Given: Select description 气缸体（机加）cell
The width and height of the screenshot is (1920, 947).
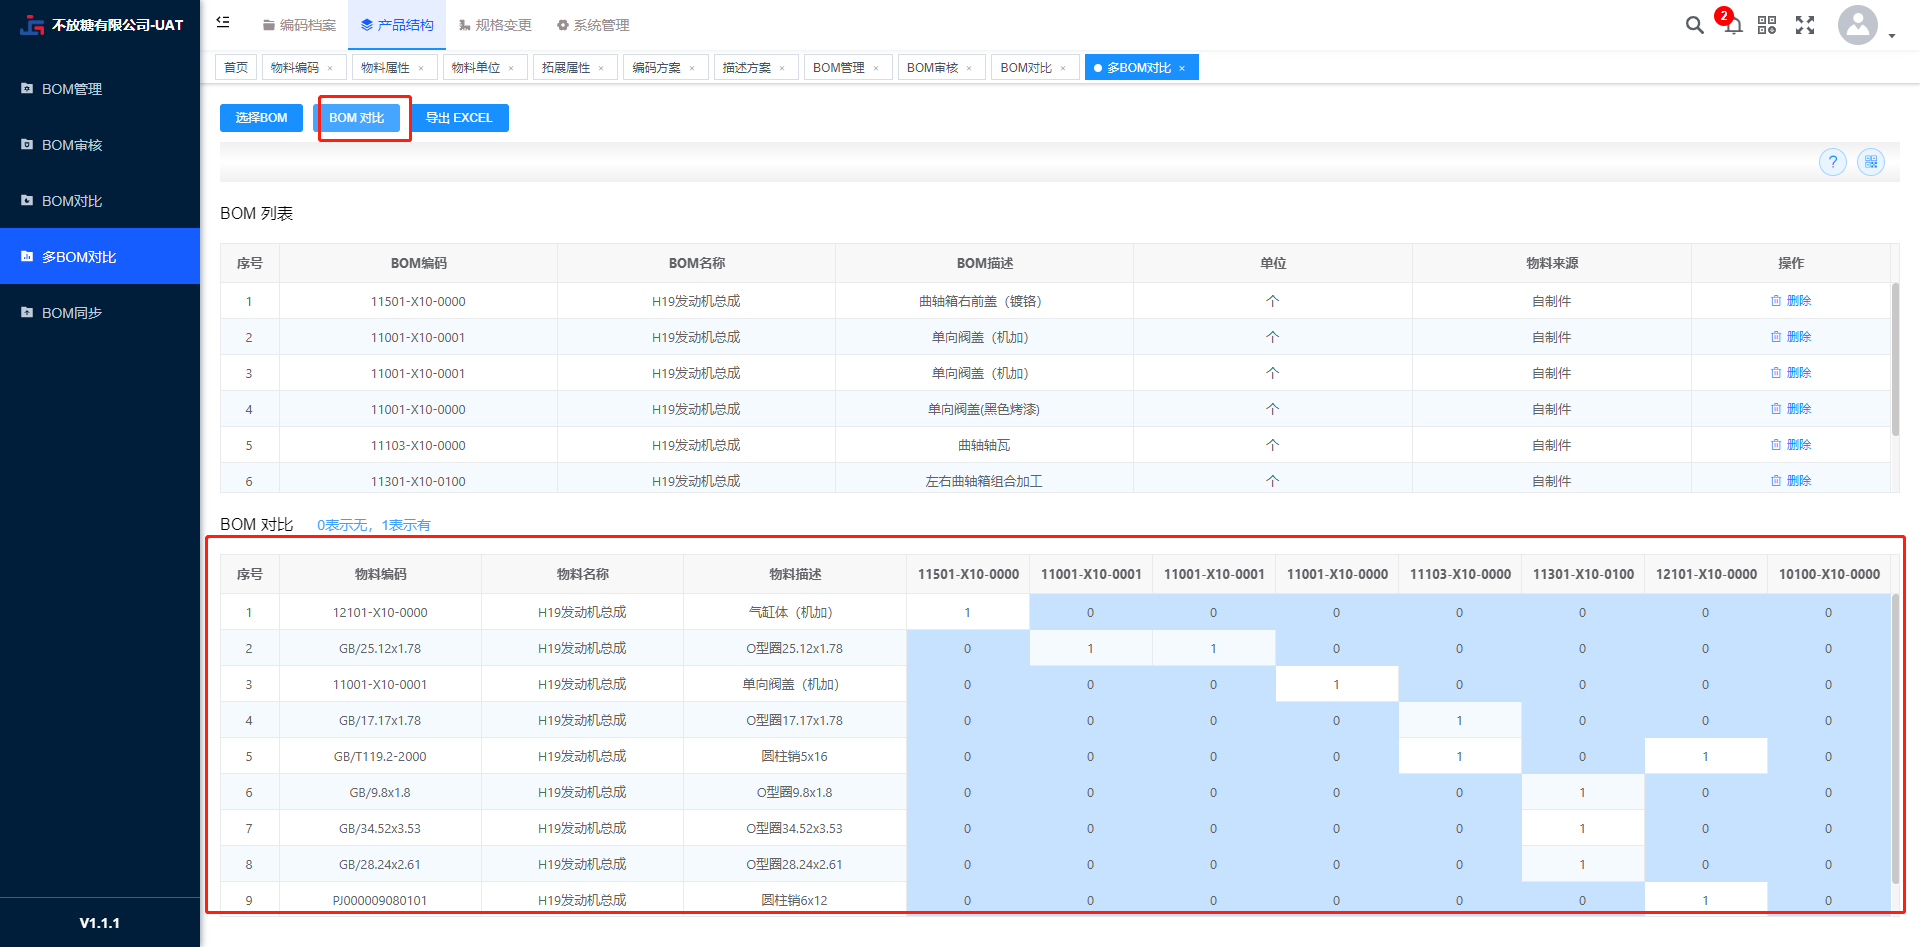Looking at the screenshot, I should pyautogui.click(x=795, y=612).
